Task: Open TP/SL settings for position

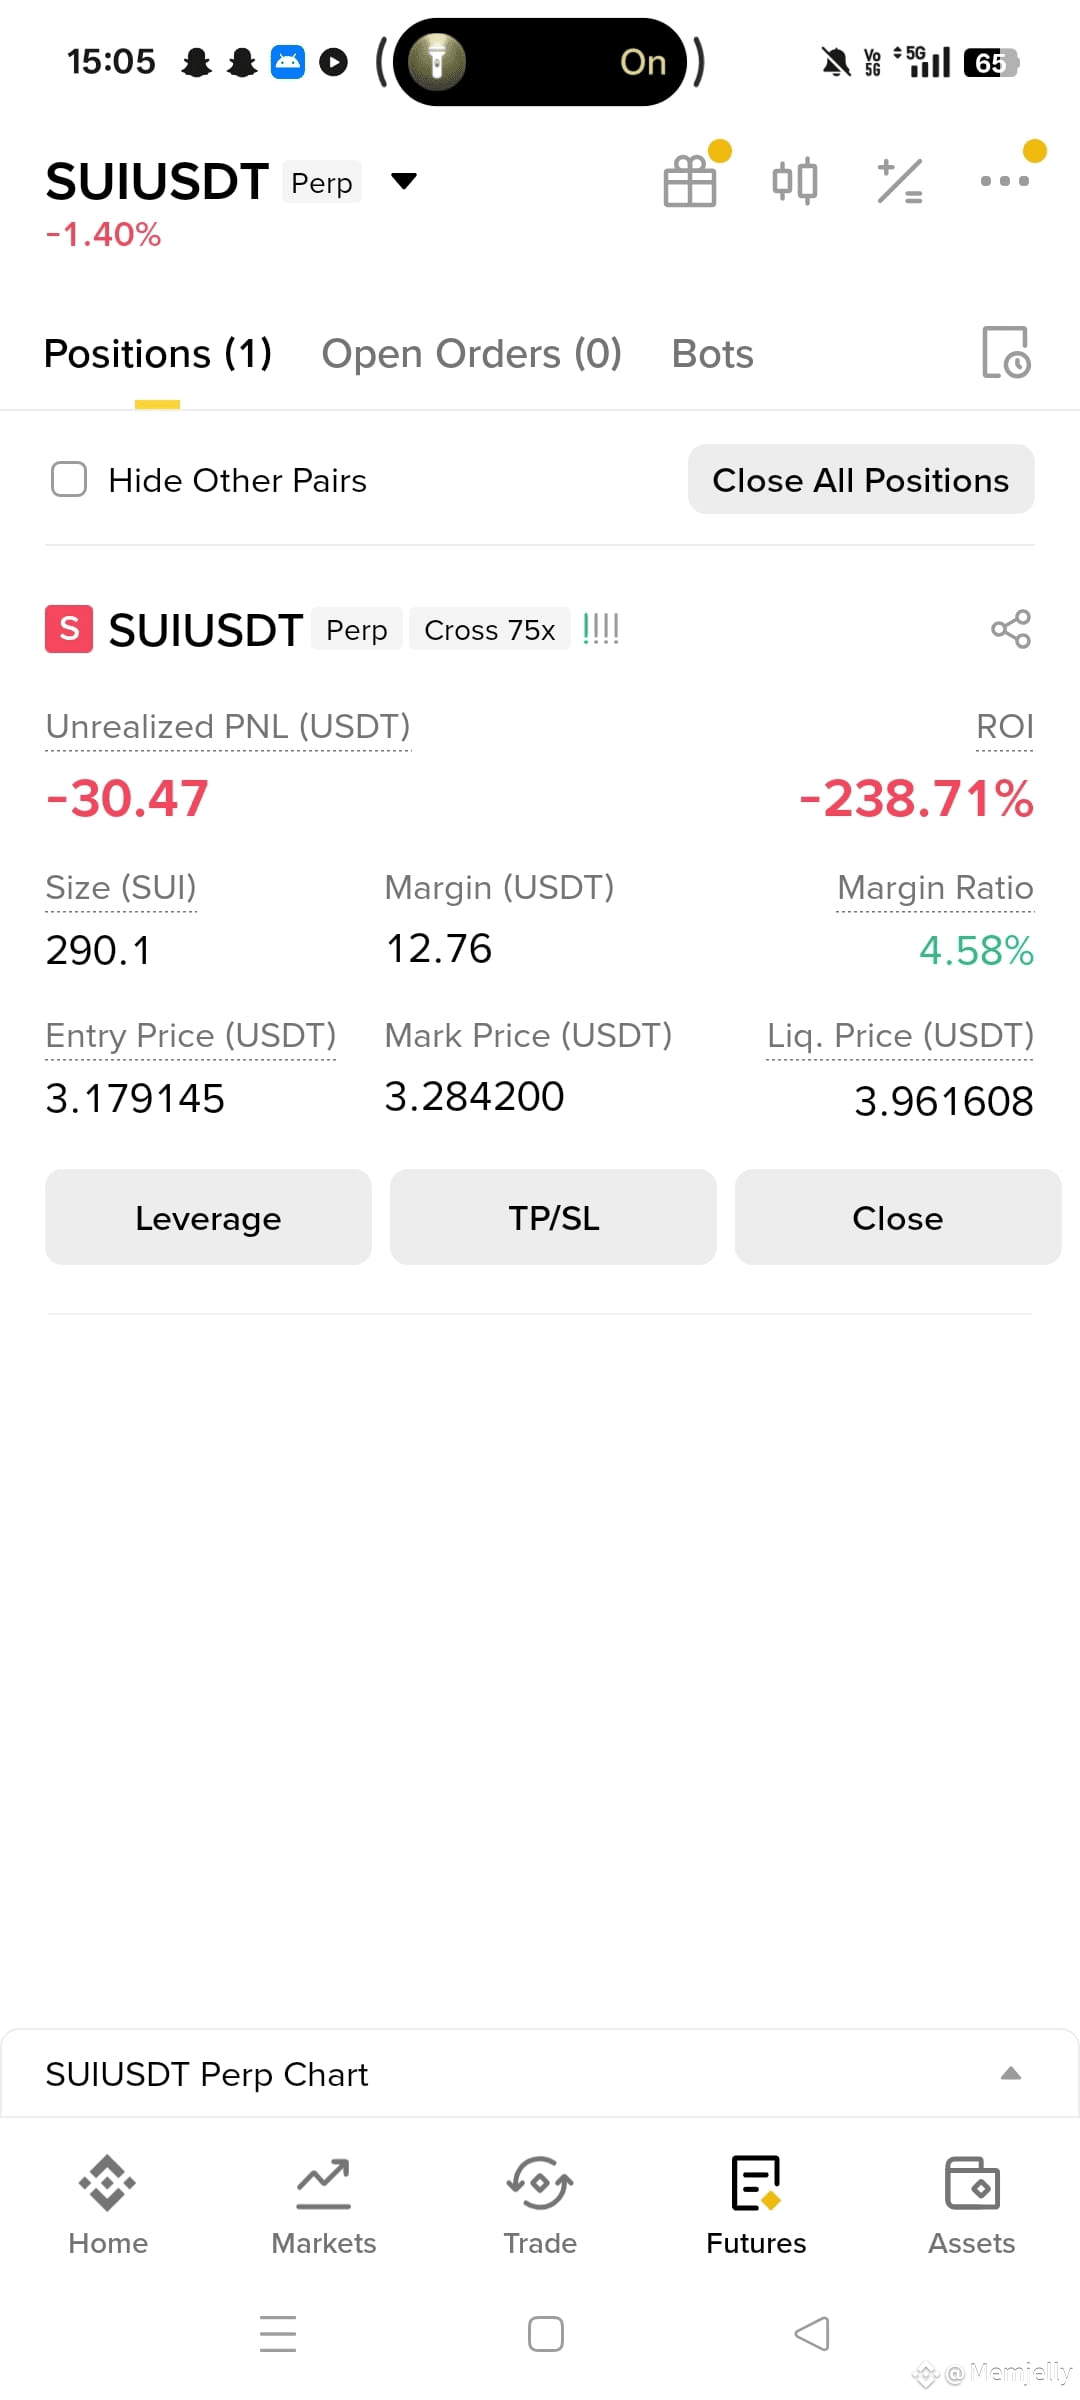Action: point(553,1217)
